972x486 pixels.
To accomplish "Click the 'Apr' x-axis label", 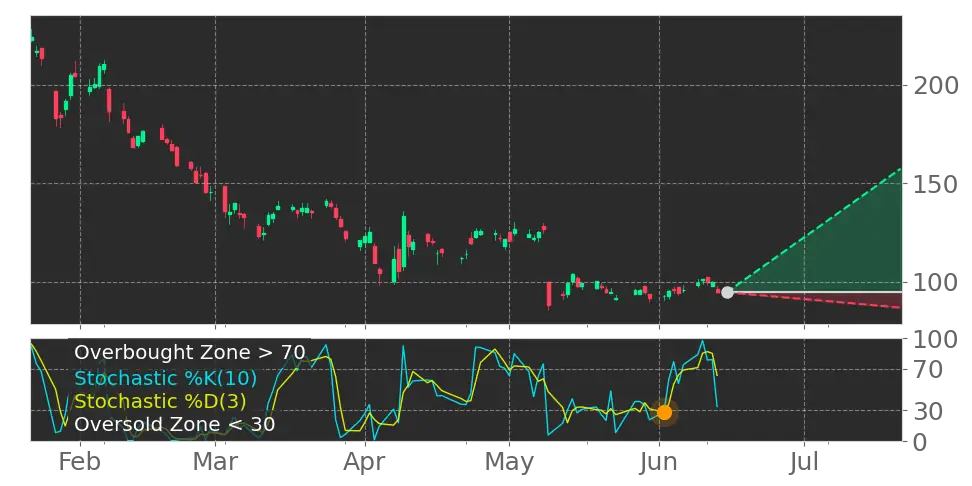I will pos(365,462).
